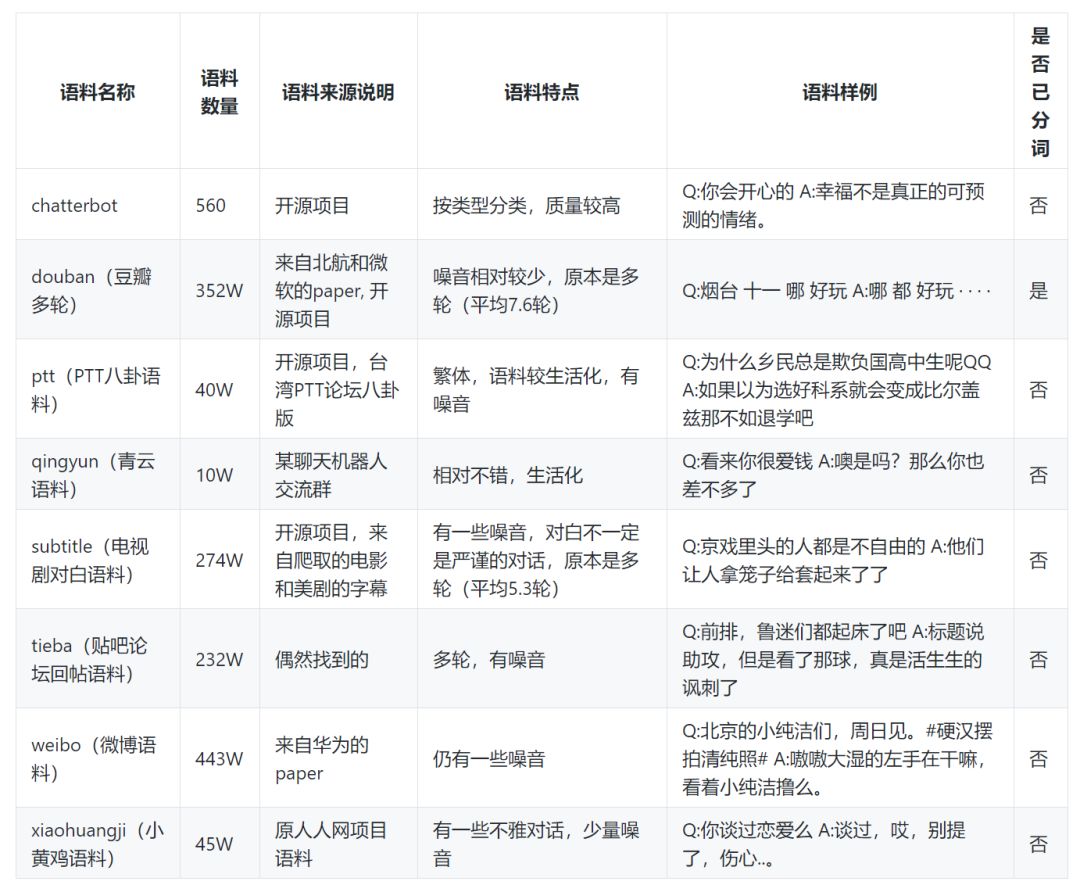The width and height of the screenshot is (1080, 885).
Task: Click 否 in the qingyun row
Action: coord(1039,475)
